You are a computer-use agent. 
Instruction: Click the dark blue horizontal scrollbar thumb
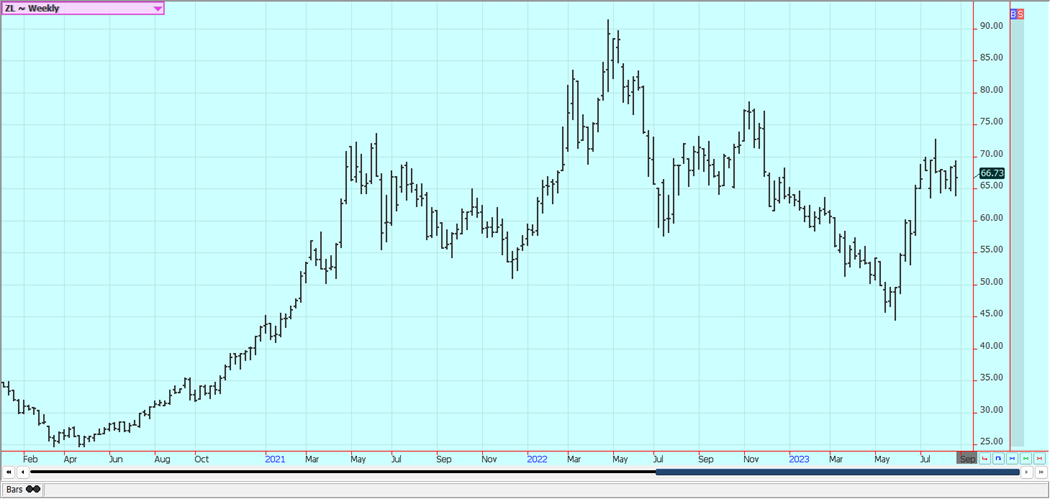[837, 472]
